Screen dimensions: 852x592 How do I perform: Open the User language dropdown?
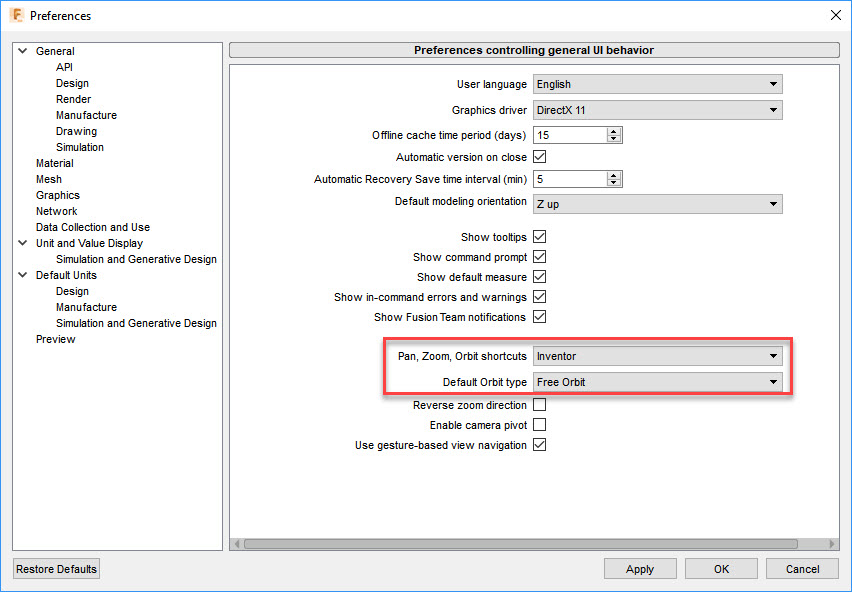(x=774, y=84)
